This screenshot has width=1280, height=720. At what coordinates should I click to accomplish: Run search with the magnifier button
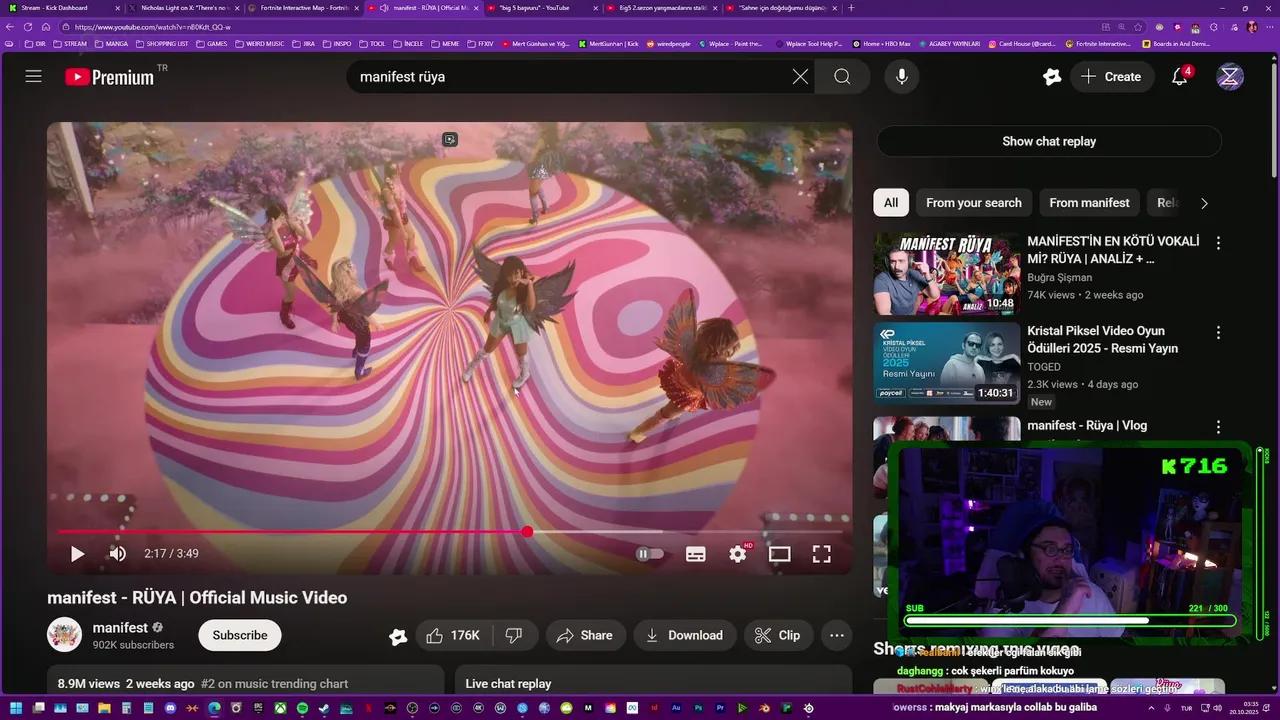point(842,76)
